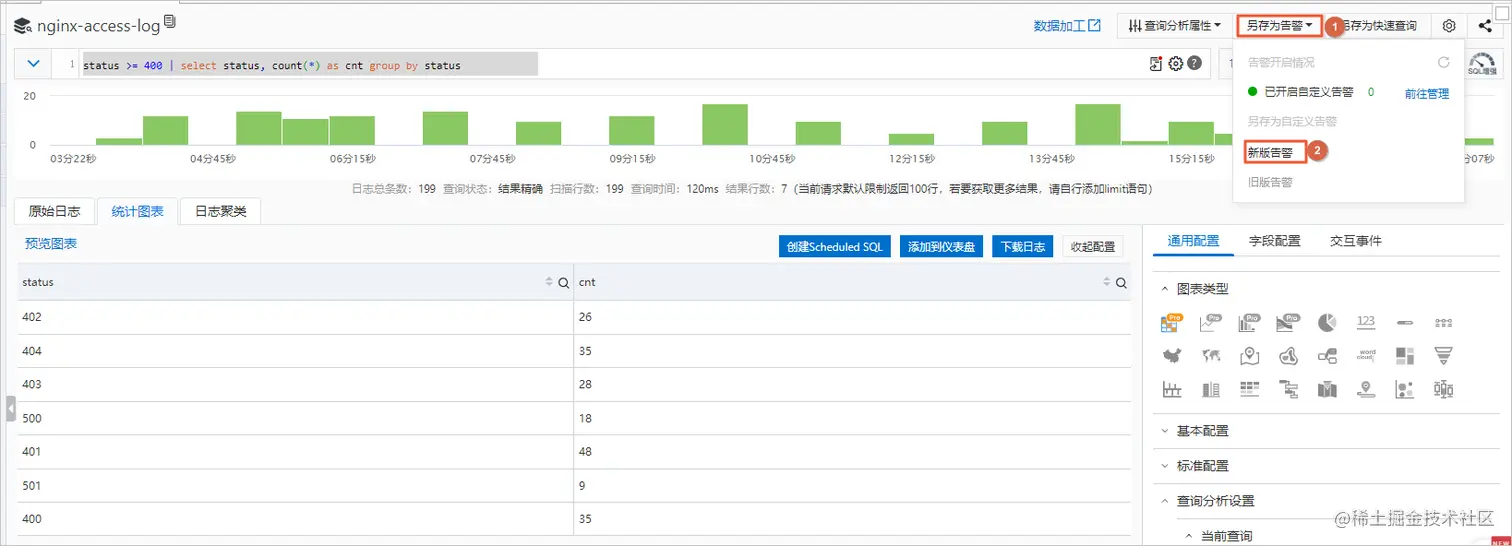Sort the status column
This screenshot has width=1512, height=546.
click(549, 283)
